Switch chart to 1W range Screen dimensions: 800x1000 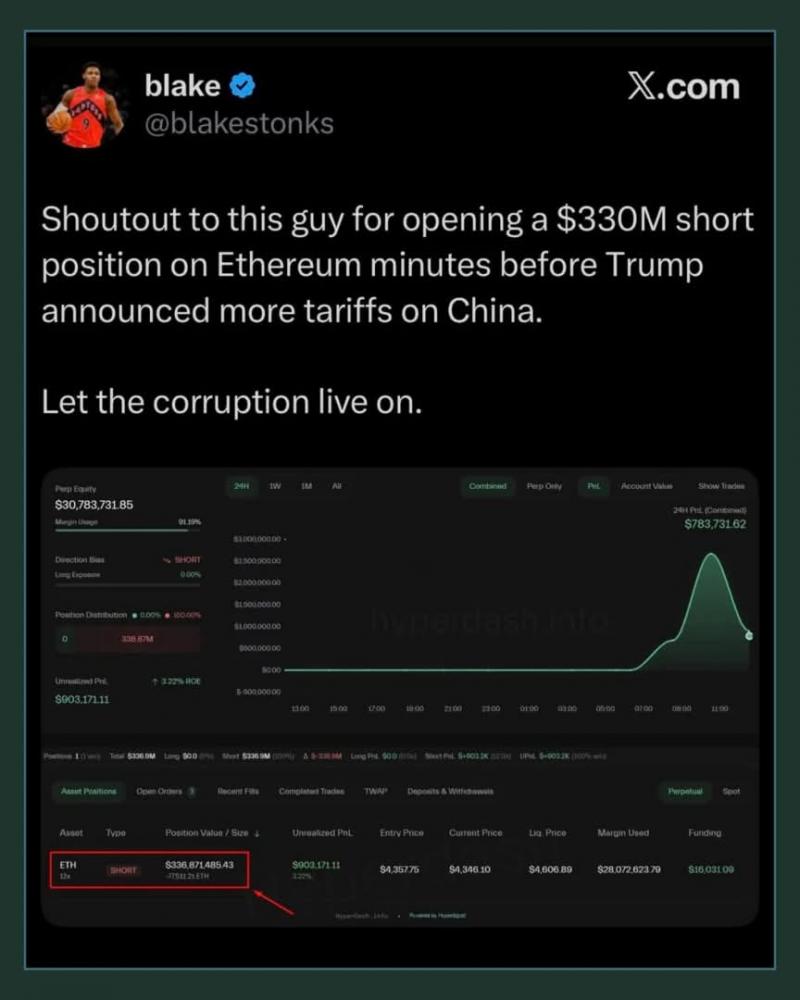coord(274,486)
